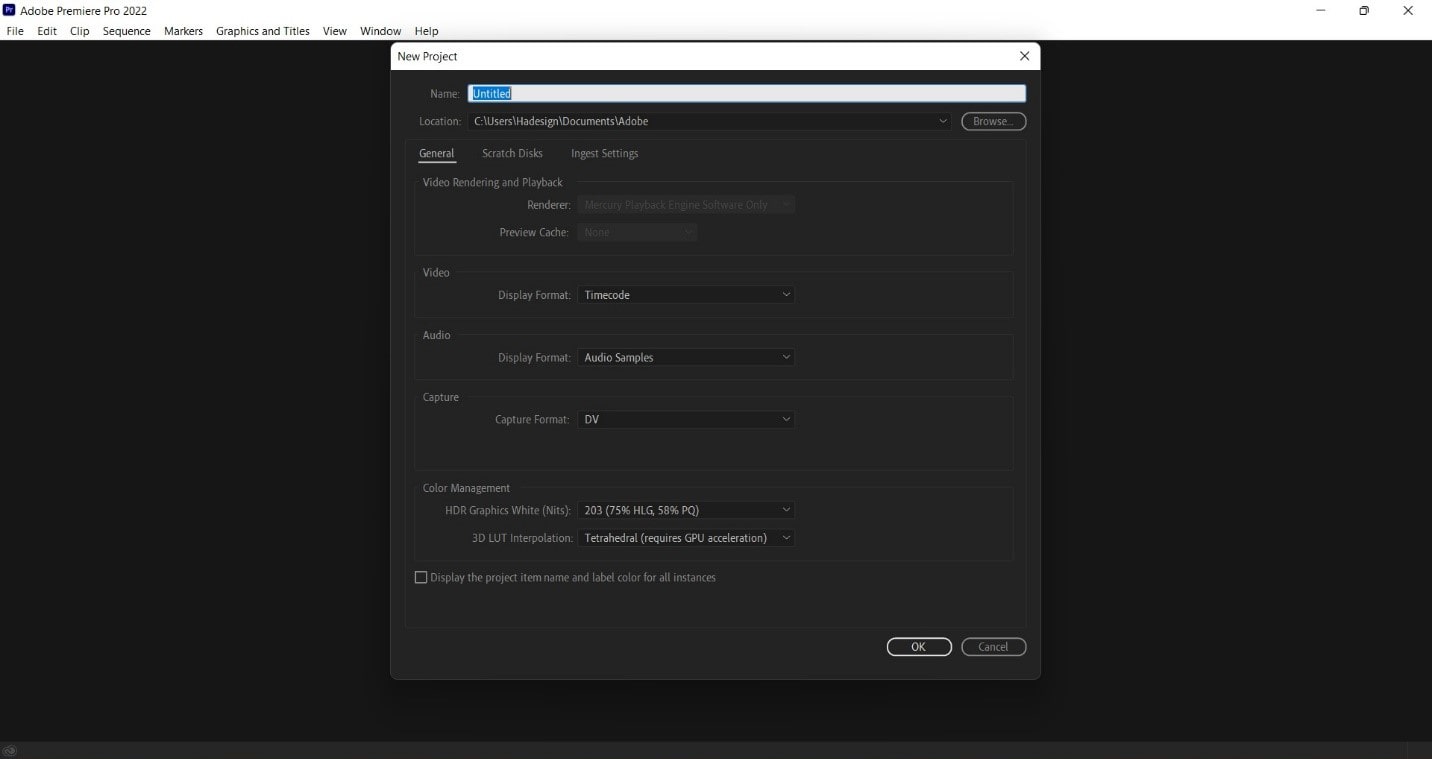Image resolution: width=1432 pixels, height=759 pixels.
Task: Minimize the Premiere Pro window
Action: 1321,11
